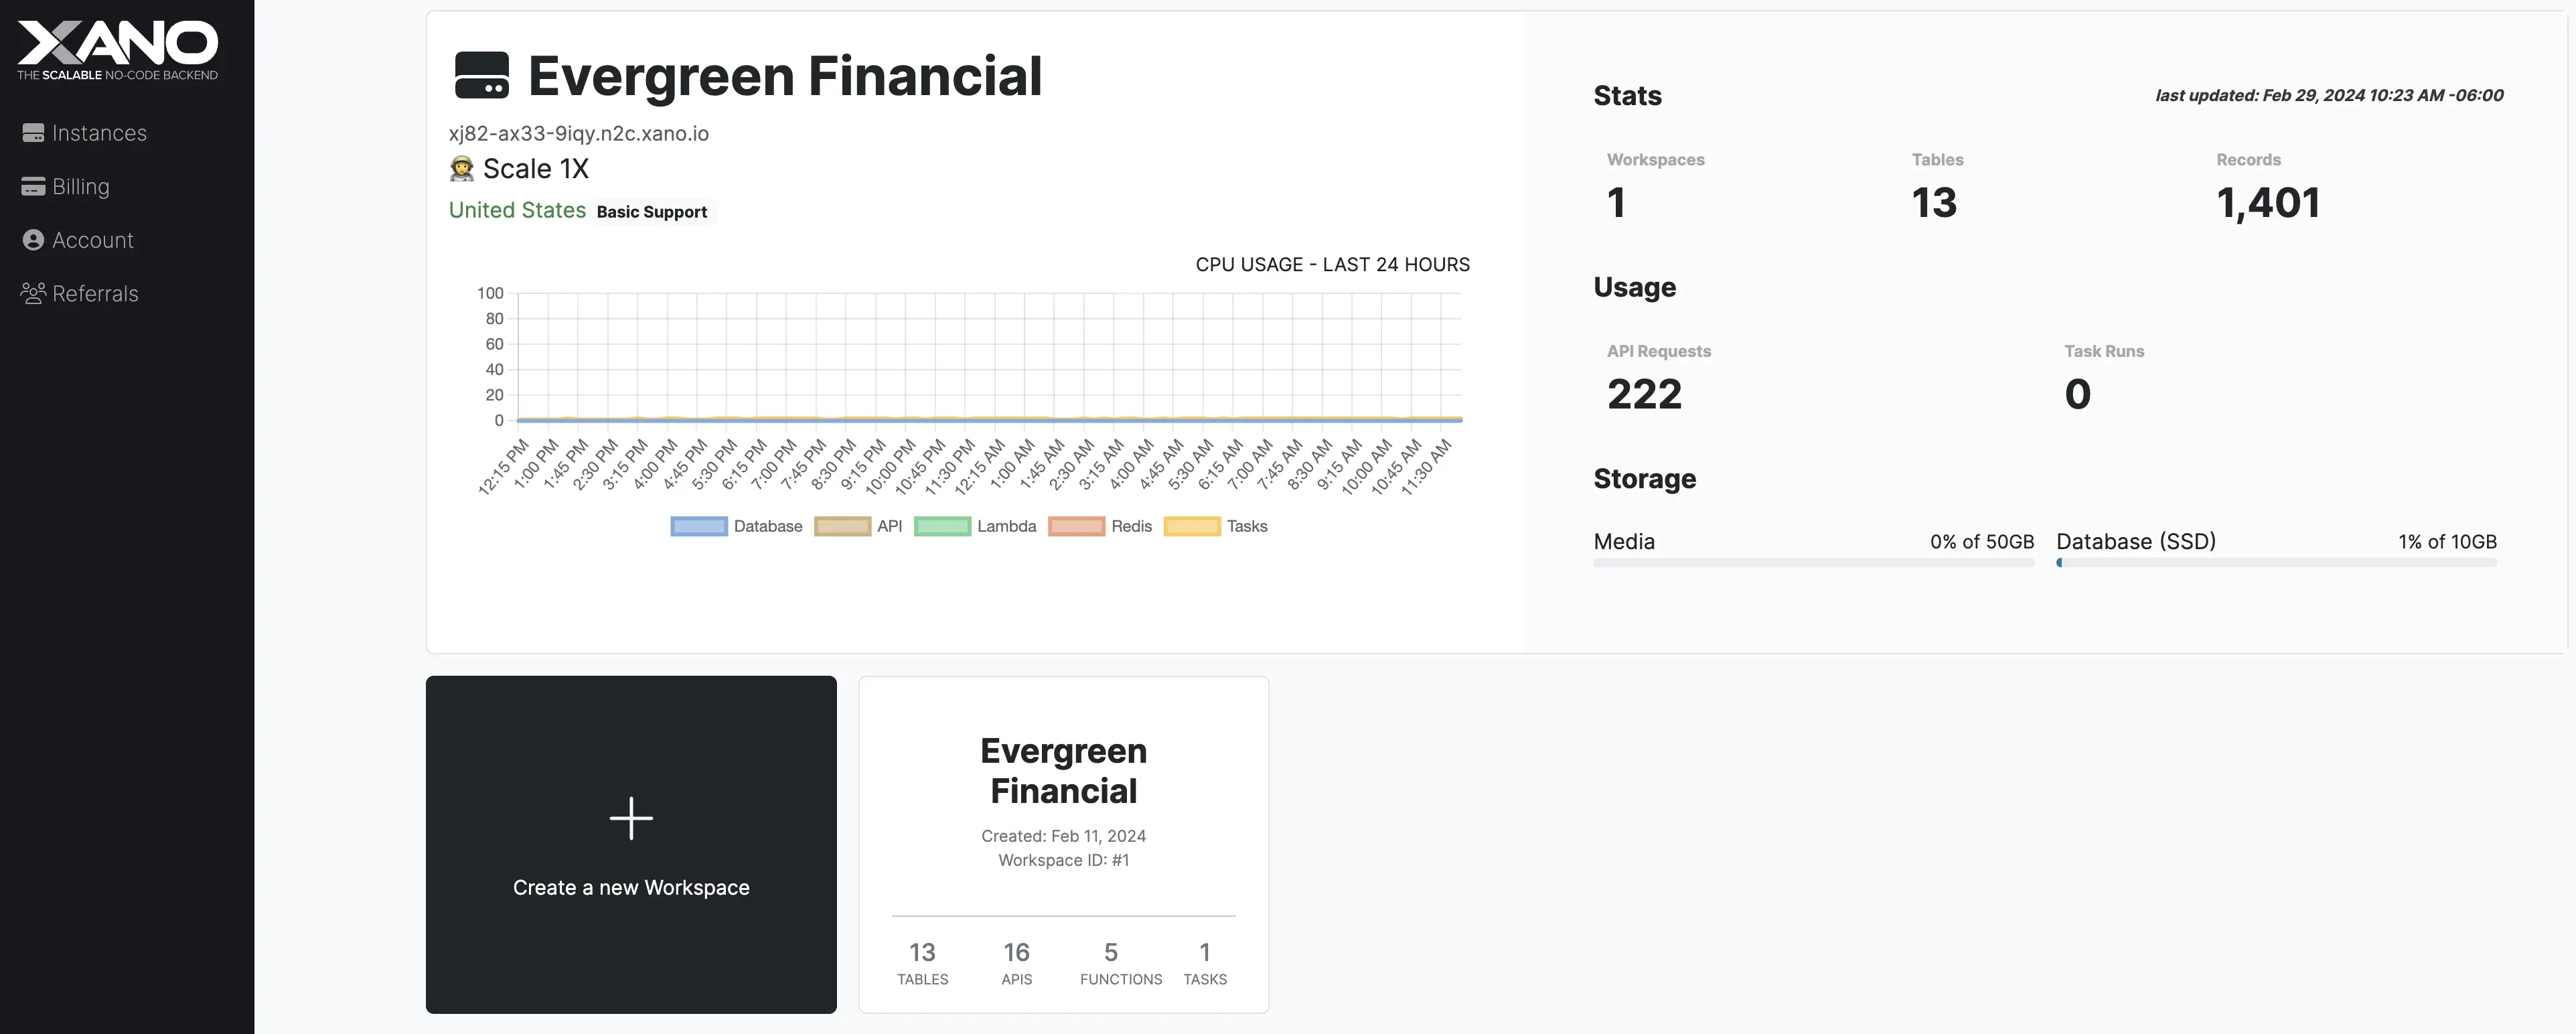Click the Billing credit card icon
The height and width of the screenshot is (1034, 2576).
pos(33,187)
